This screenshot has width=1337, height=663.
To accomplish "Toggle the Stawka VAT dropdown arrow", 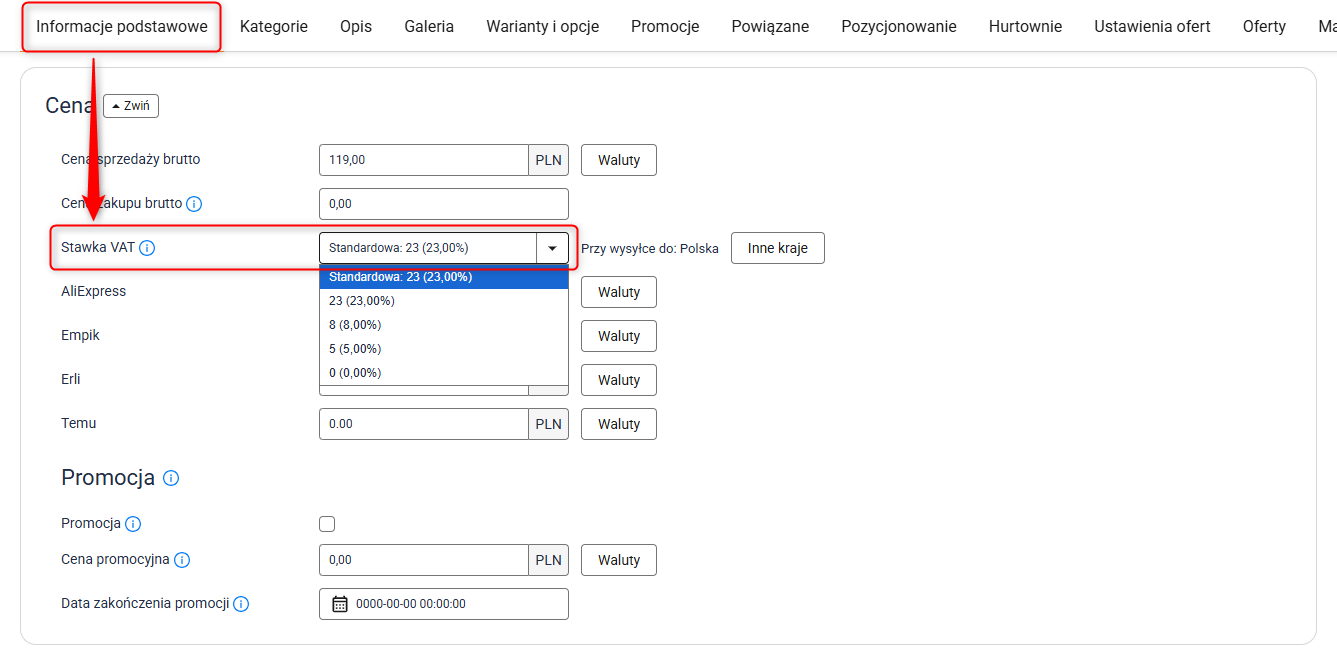I will pos(552,248).
